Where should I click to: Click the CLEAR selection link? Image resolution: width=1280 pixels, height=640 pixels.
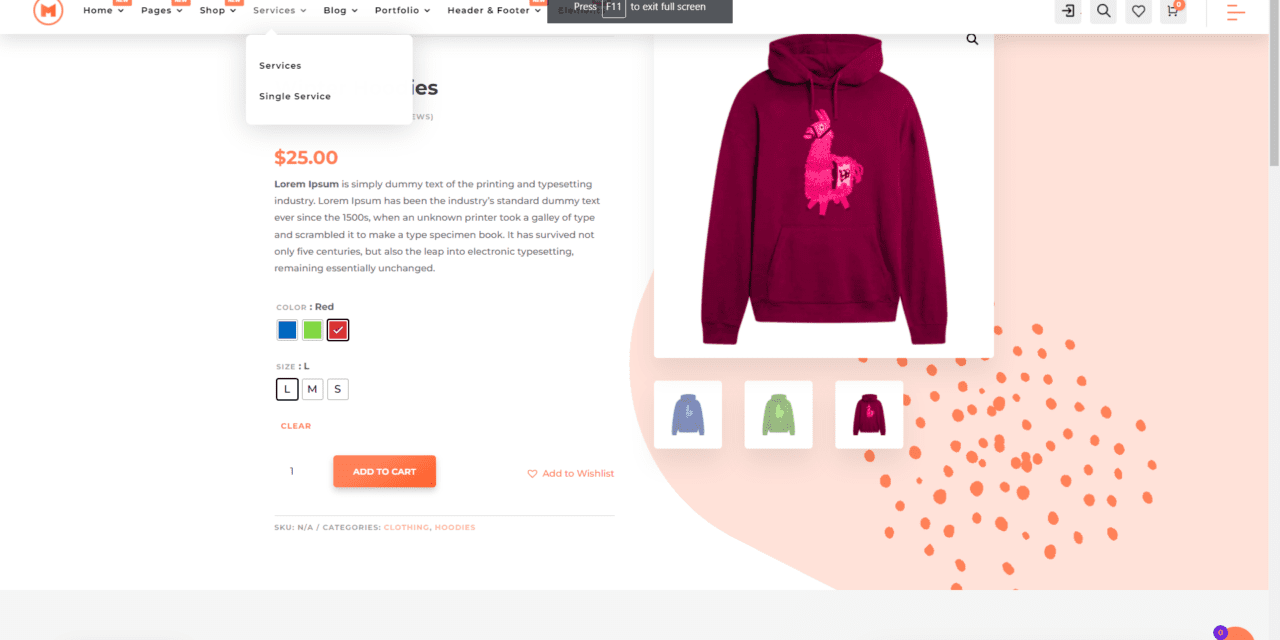click(296, 426)
